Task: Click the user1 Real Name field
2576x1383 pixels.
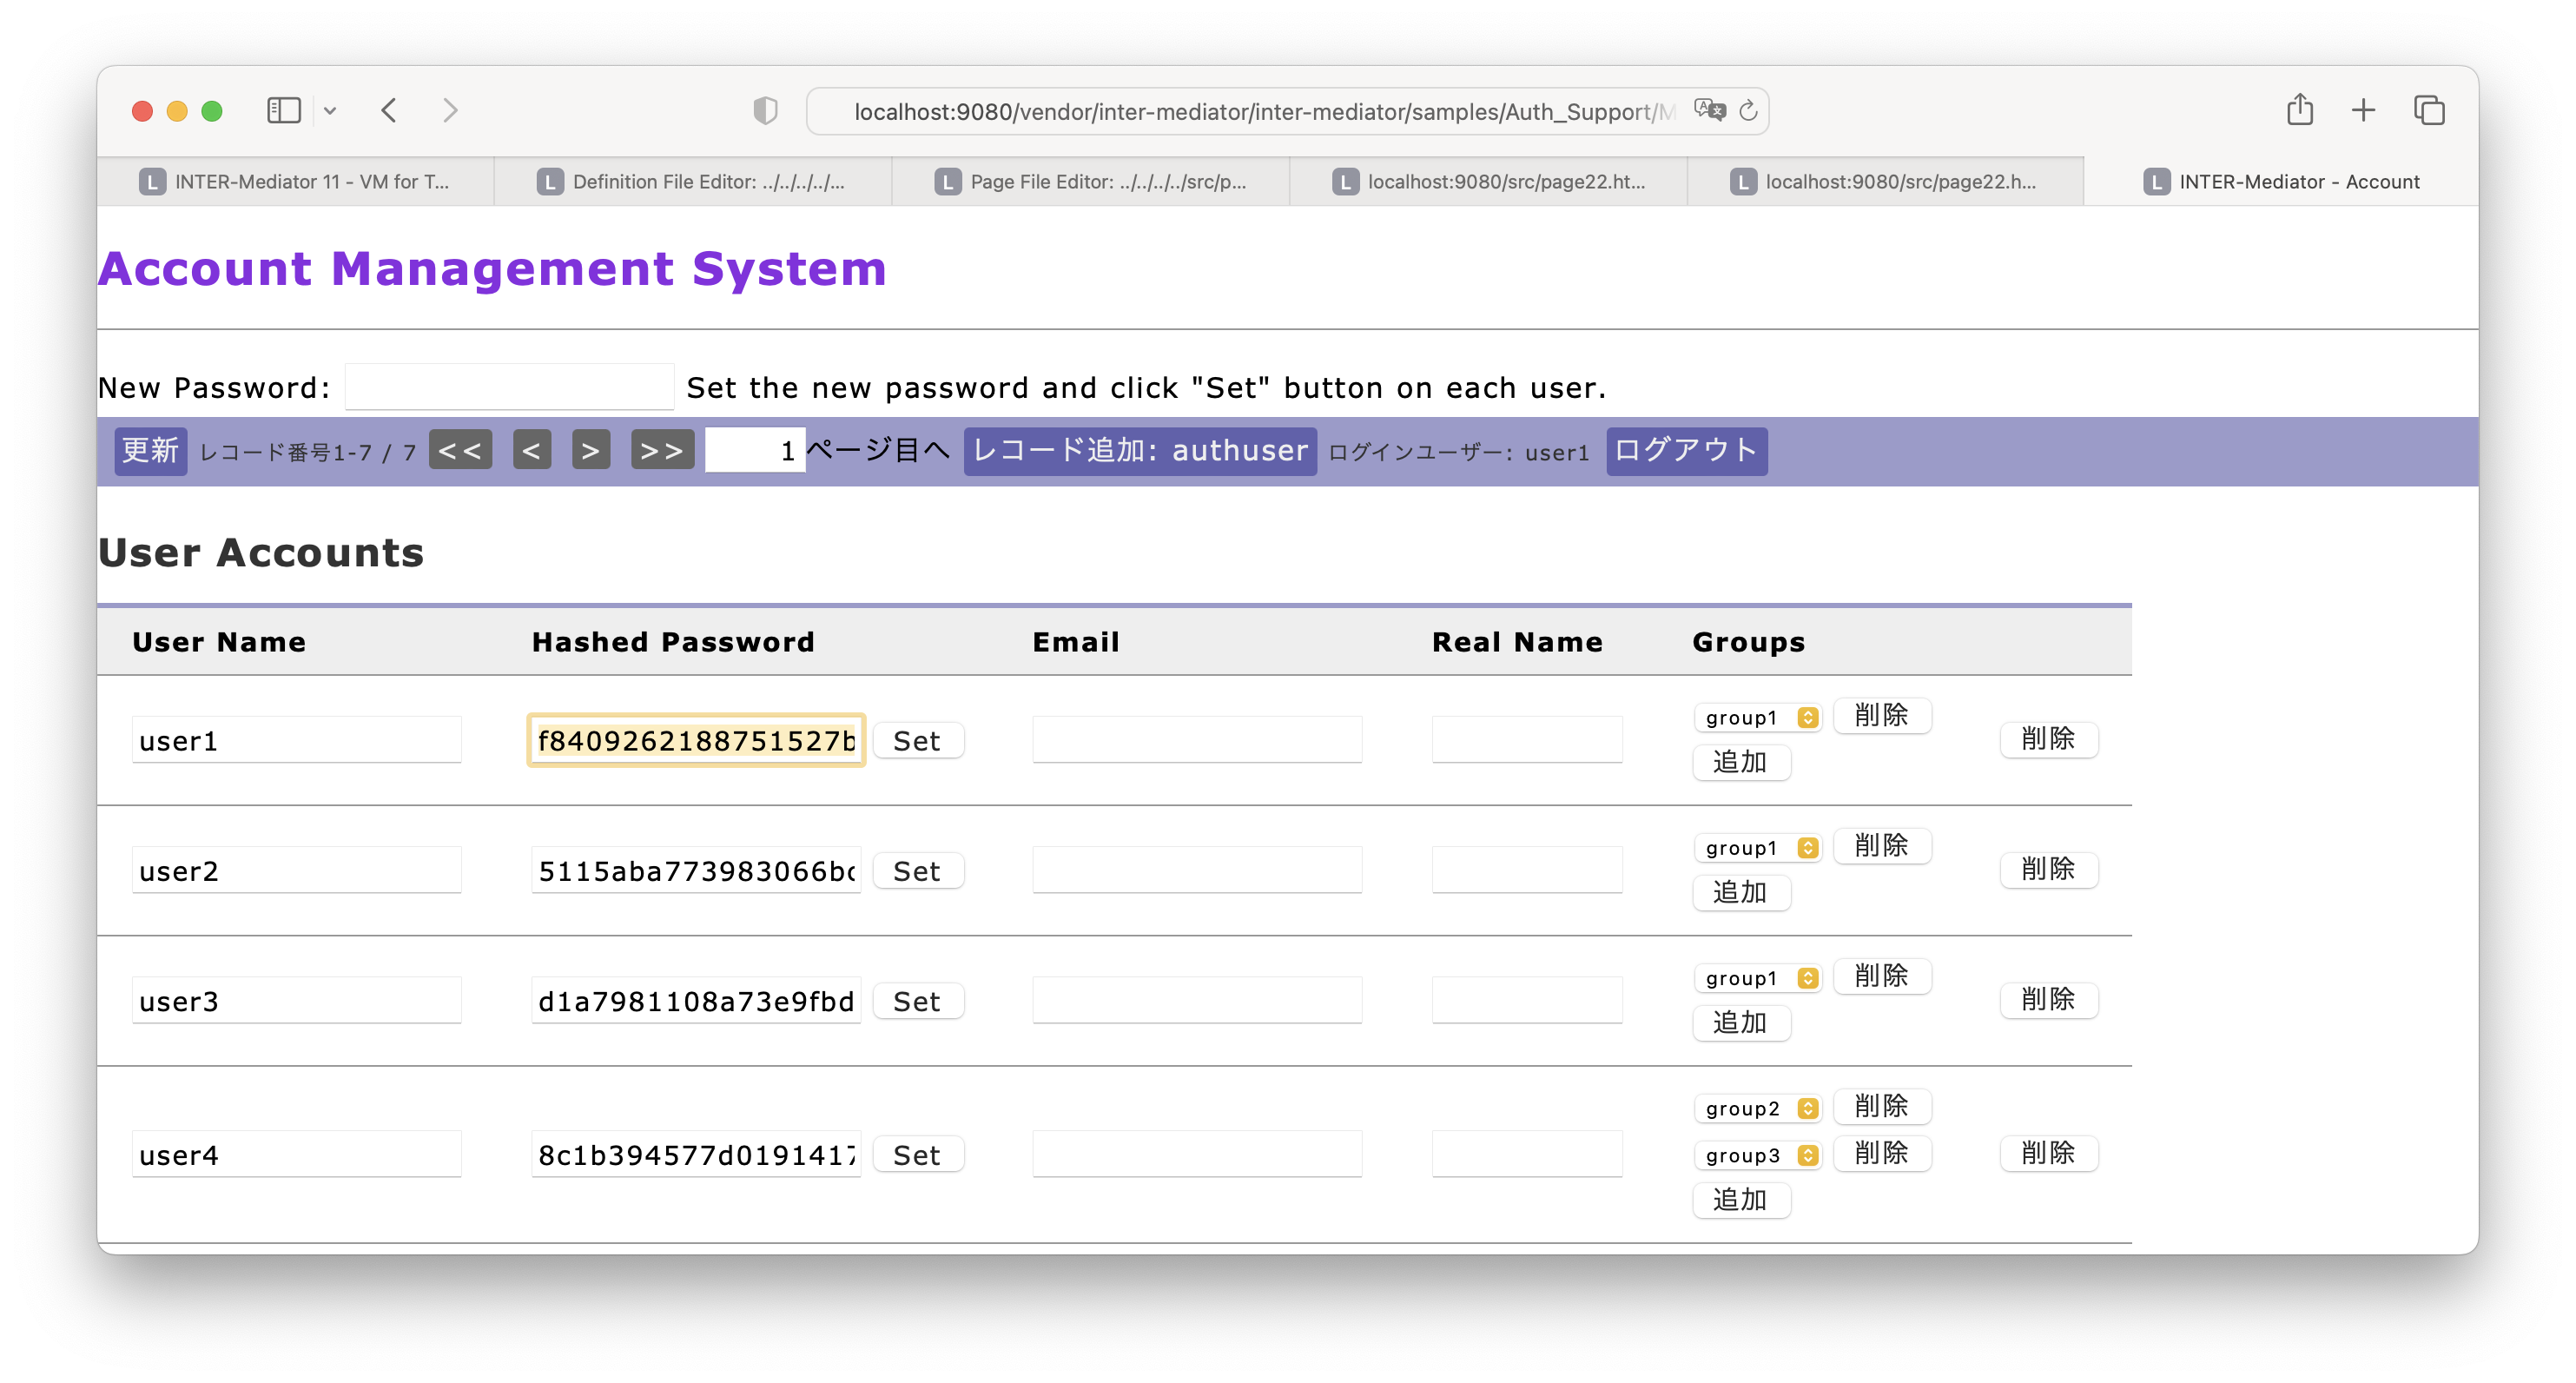Action: pyautogui.click(x=1527, y=740)
